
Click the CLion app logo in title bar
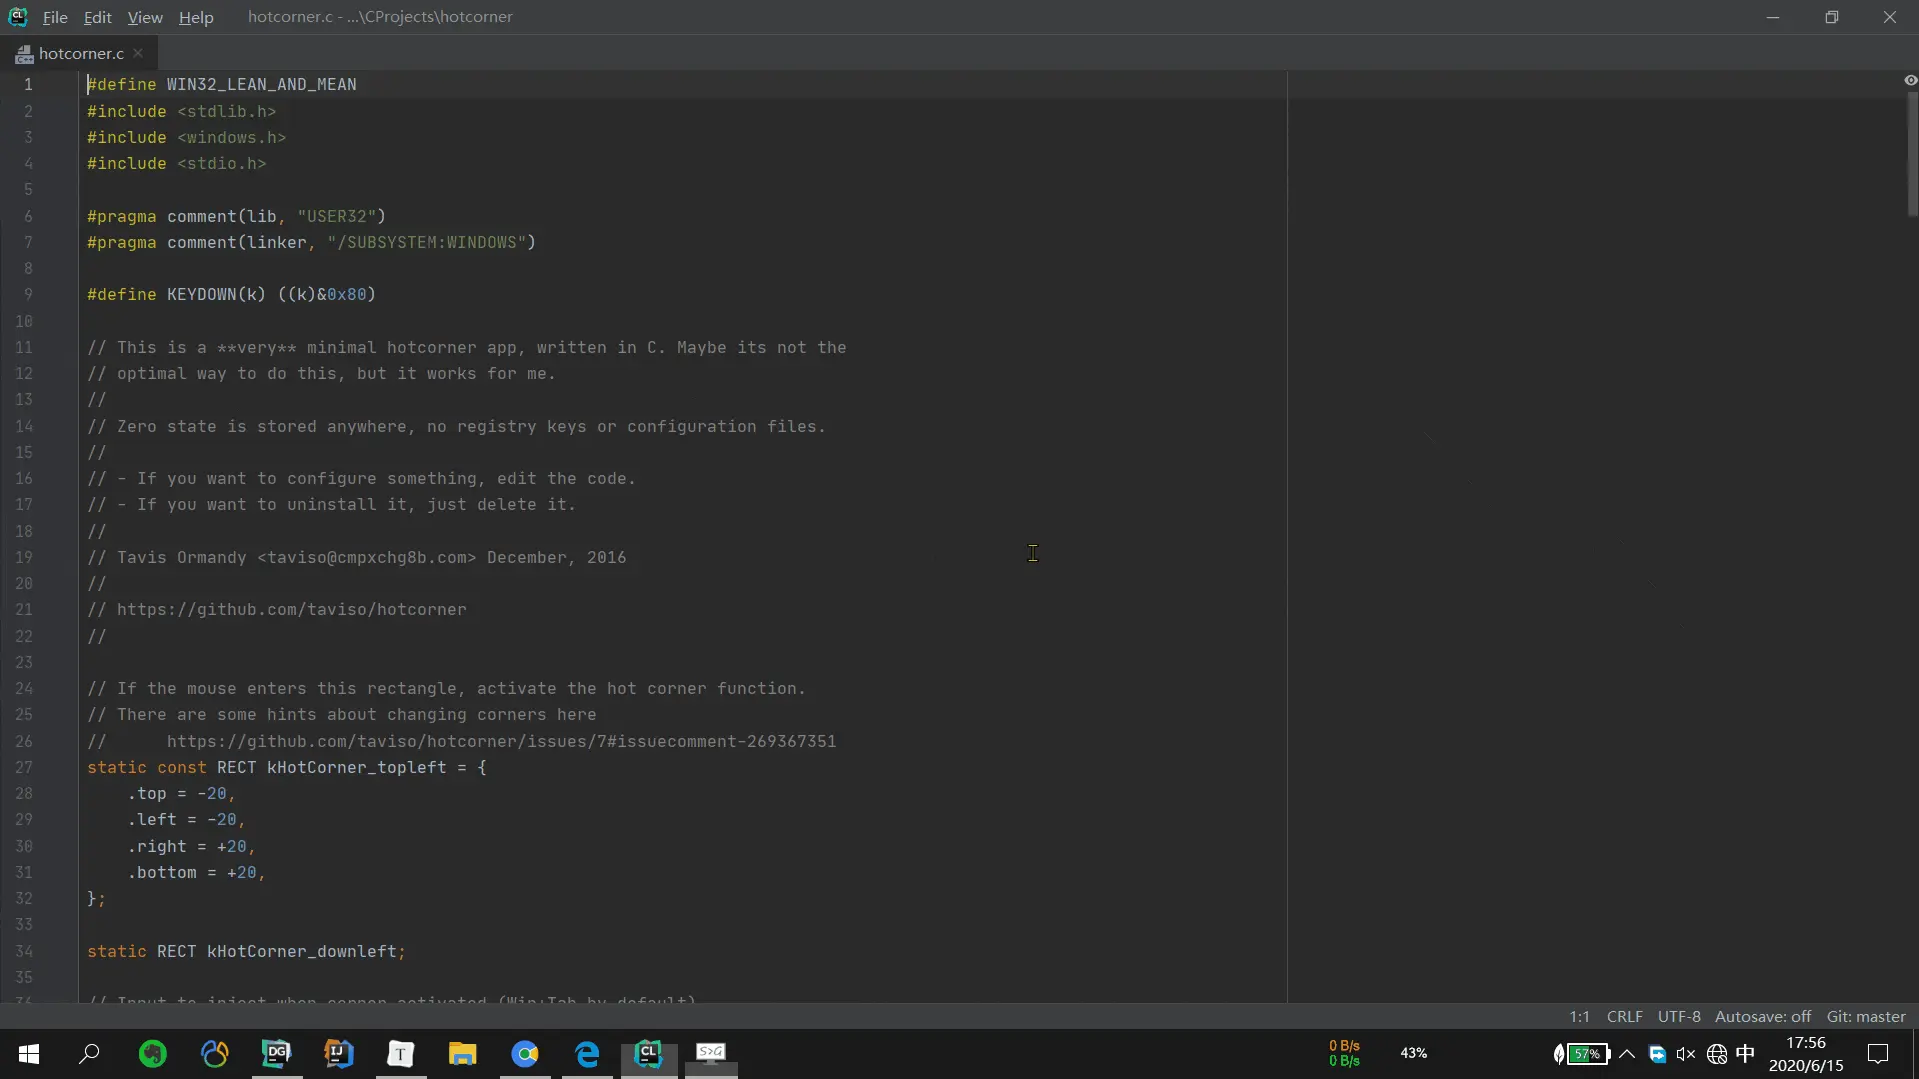tap(17, 17)
